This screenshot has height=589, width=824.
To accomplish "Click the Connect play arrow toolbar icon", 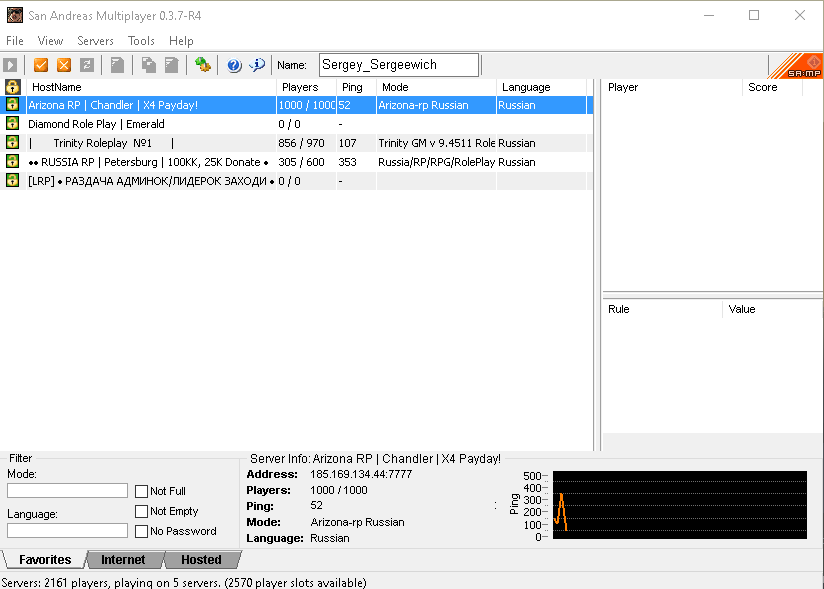I will coord(10,65).
